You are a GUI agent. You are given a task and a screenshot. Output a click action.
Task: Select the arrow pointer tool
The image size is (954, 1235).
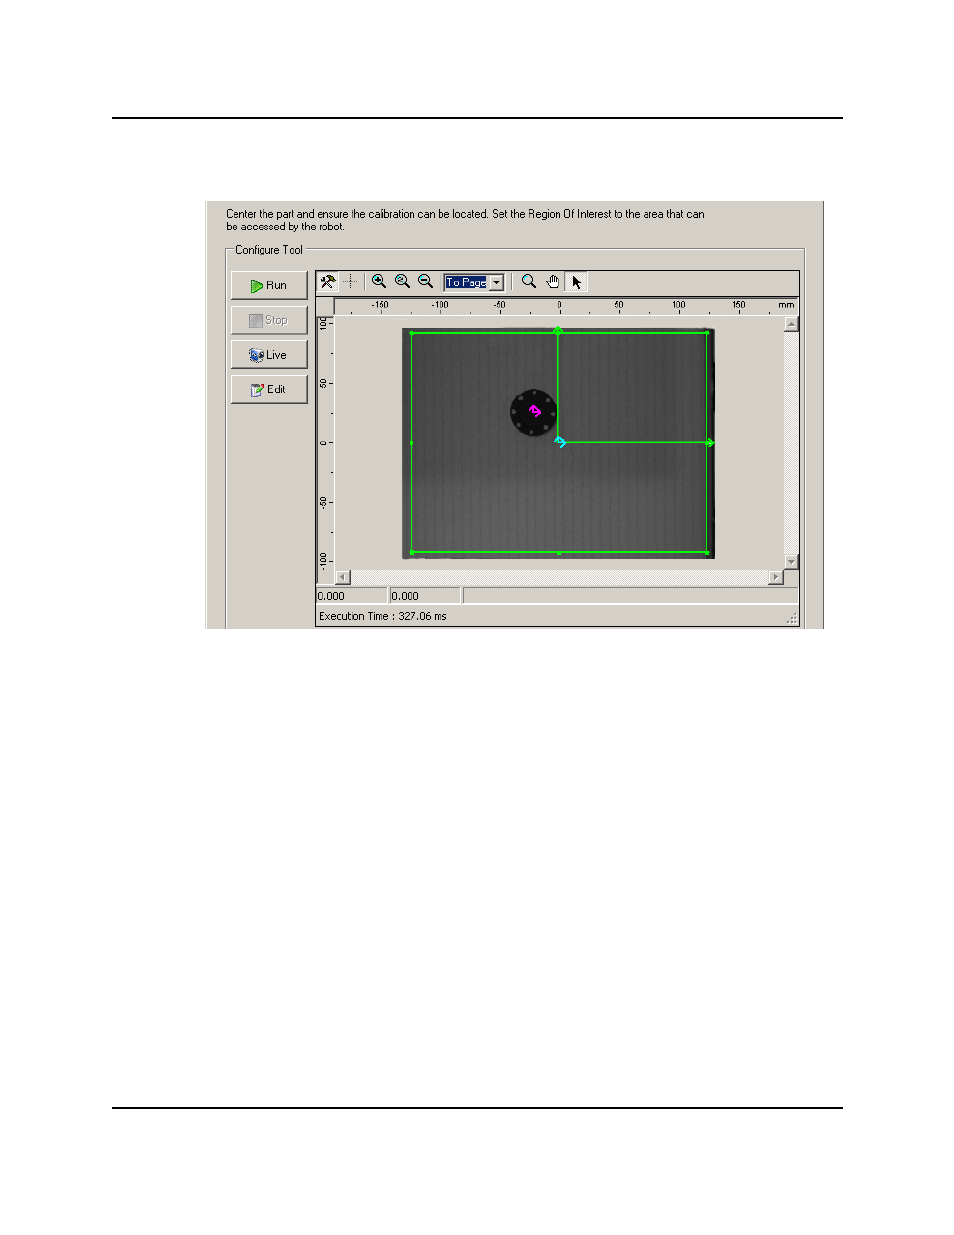tap(576, 282)
